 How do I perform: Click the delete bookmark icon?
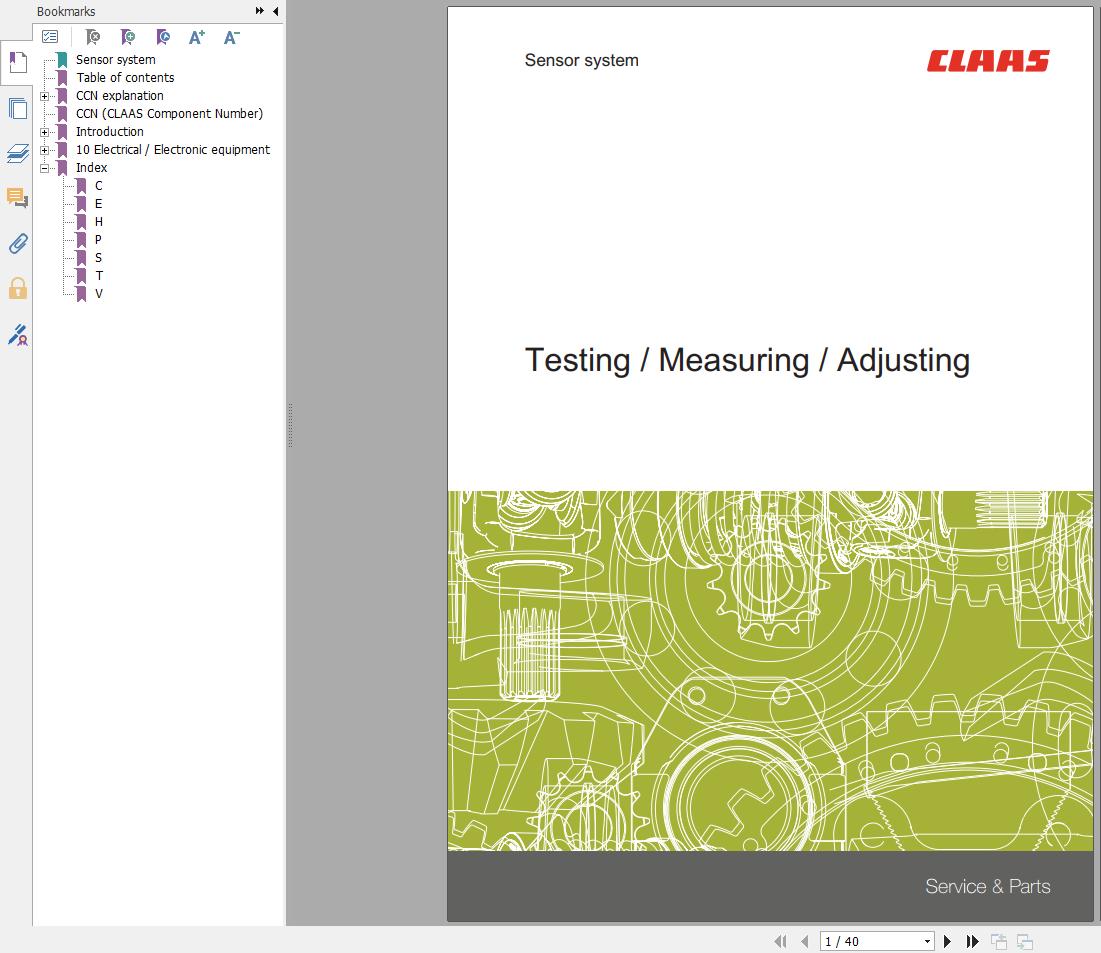point(92,37)
